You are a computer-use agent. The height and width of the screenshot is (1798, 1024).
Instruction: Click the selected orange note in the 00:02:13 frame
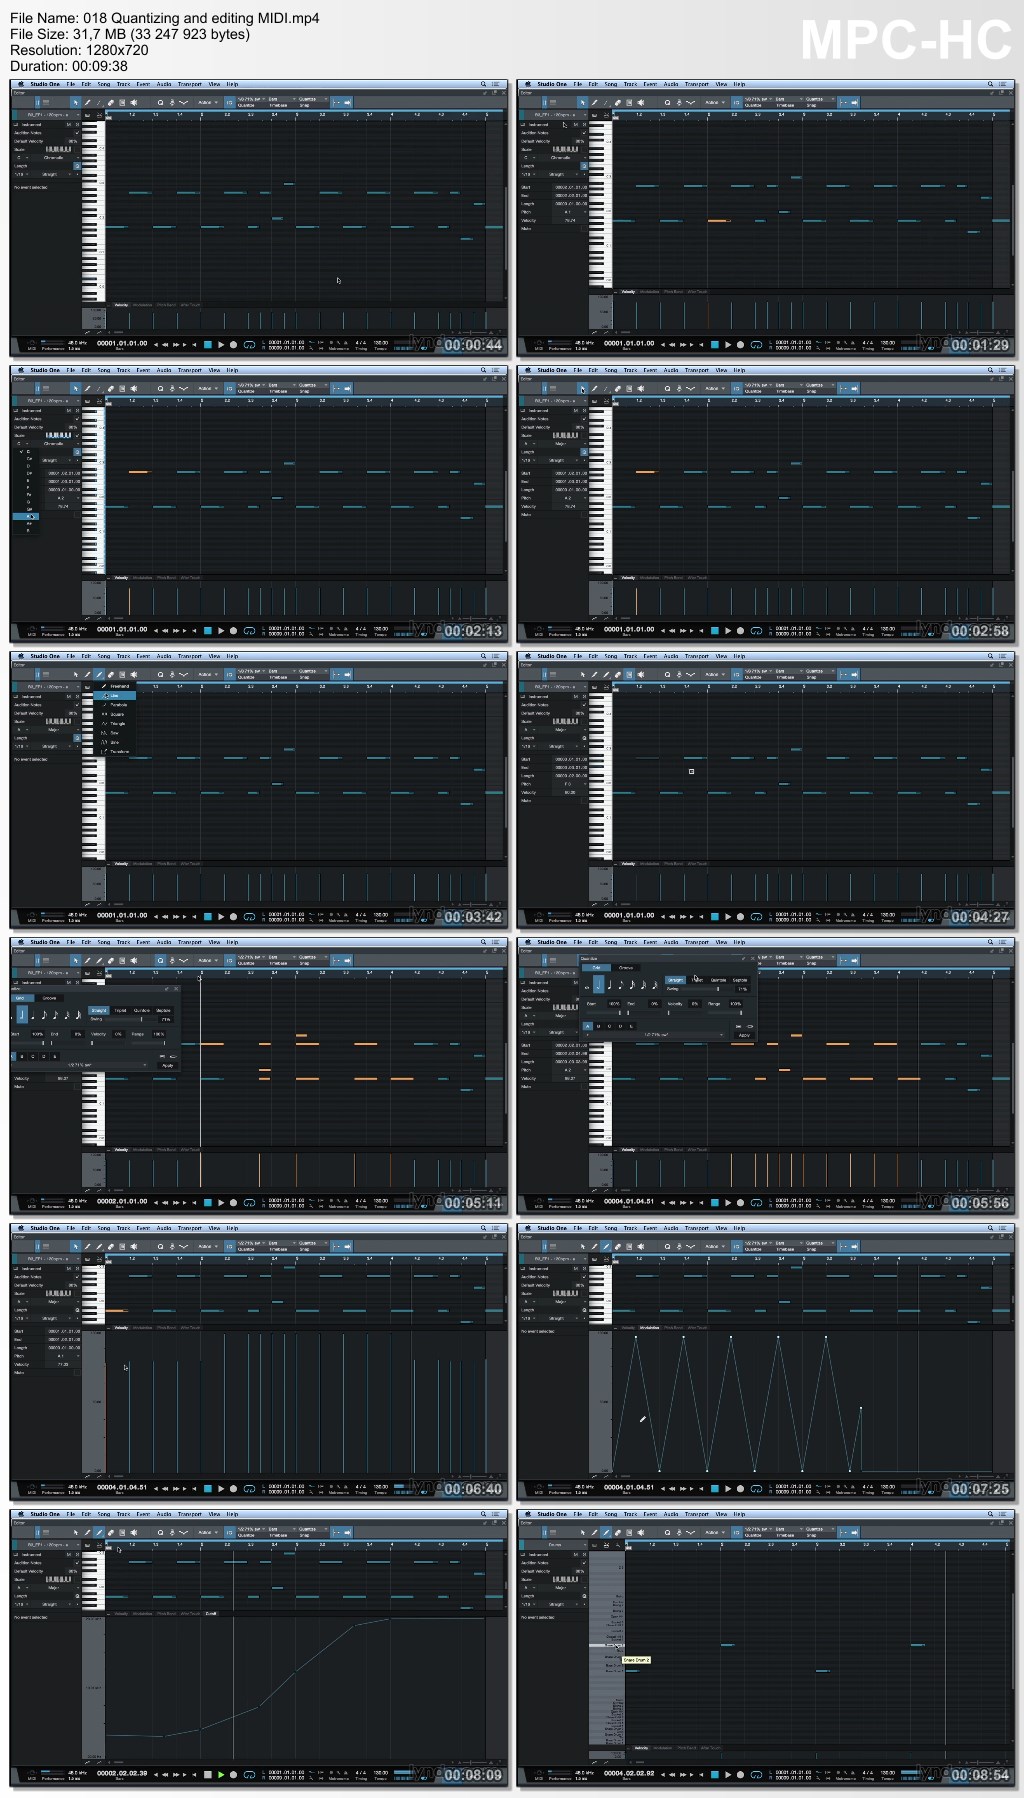[x=138, y=472]
